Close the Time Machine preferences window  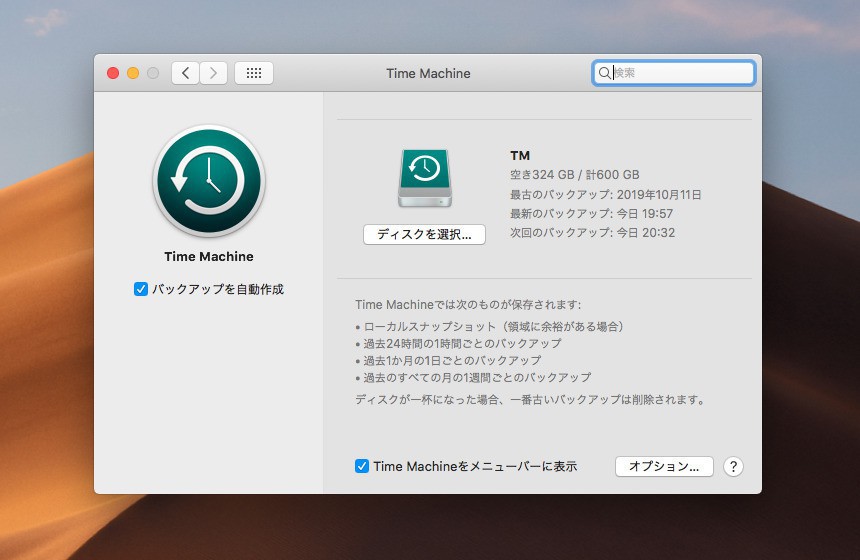pos(113,73)
